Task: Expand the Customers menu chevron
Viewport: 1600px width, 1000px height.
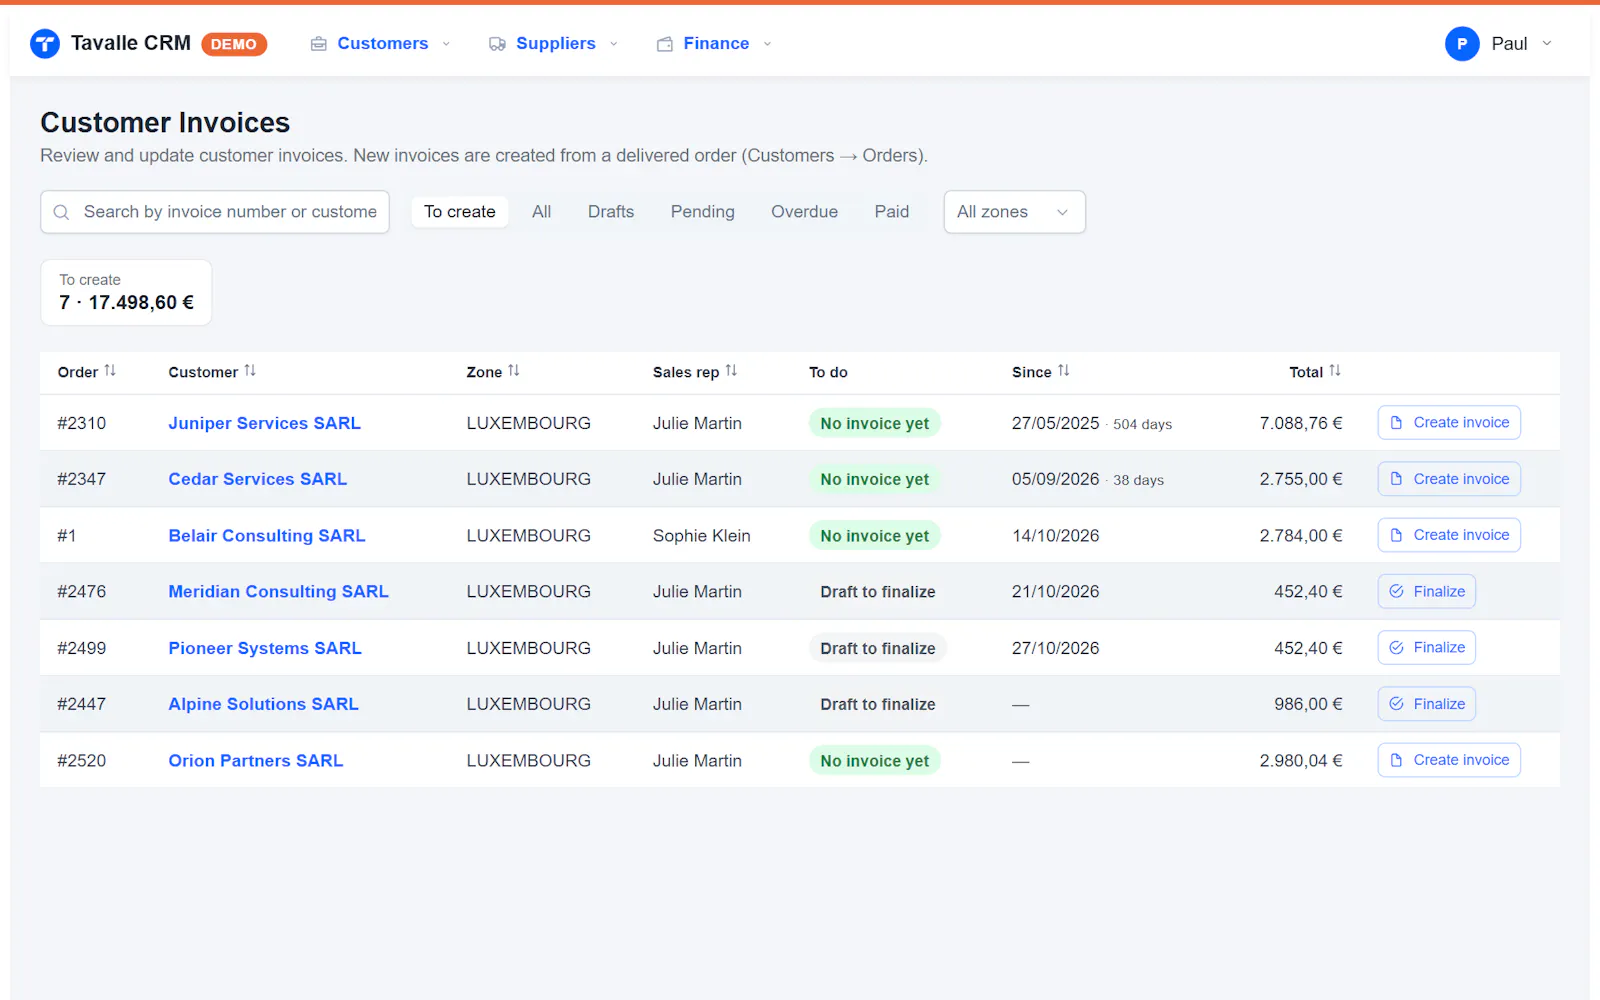Action: coord(446,44)
